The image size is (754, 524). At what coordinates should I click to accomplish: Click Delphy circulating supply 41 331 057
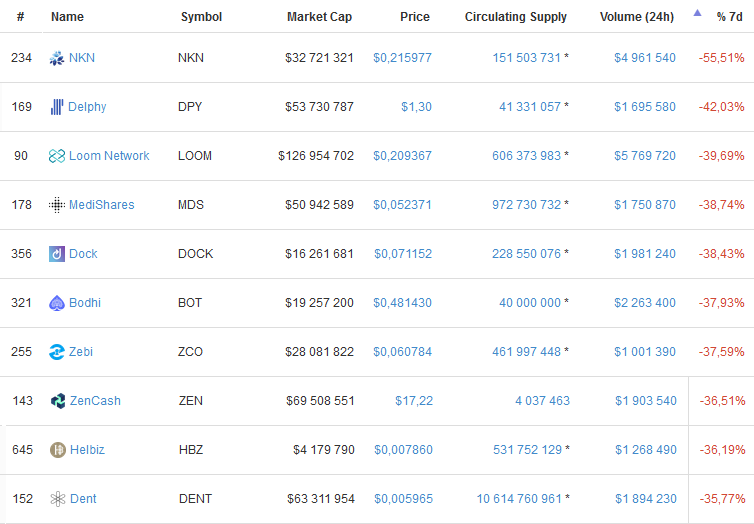point(530,107)
